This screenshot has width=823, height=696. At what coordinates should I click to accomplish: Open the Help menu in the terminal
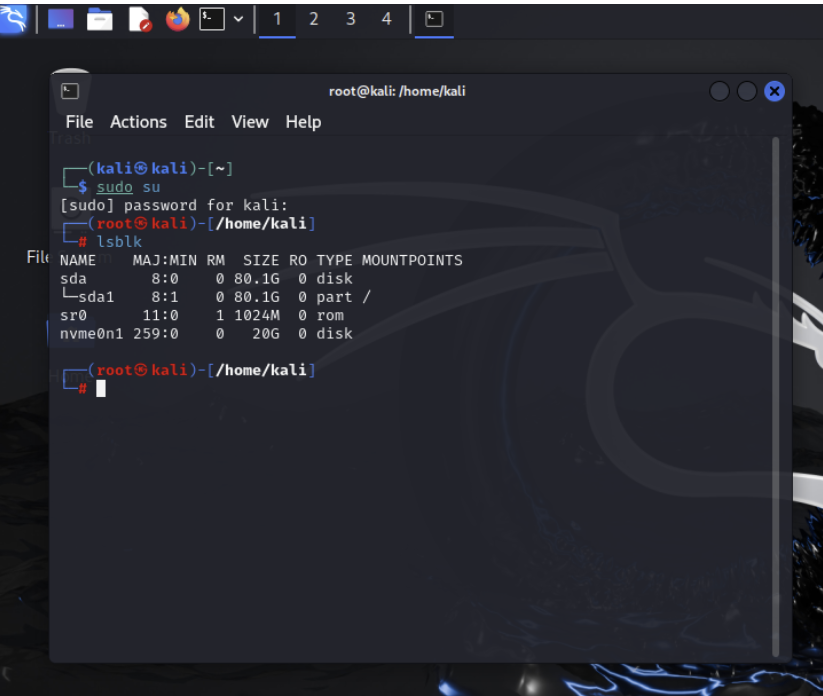click(304, 121)
